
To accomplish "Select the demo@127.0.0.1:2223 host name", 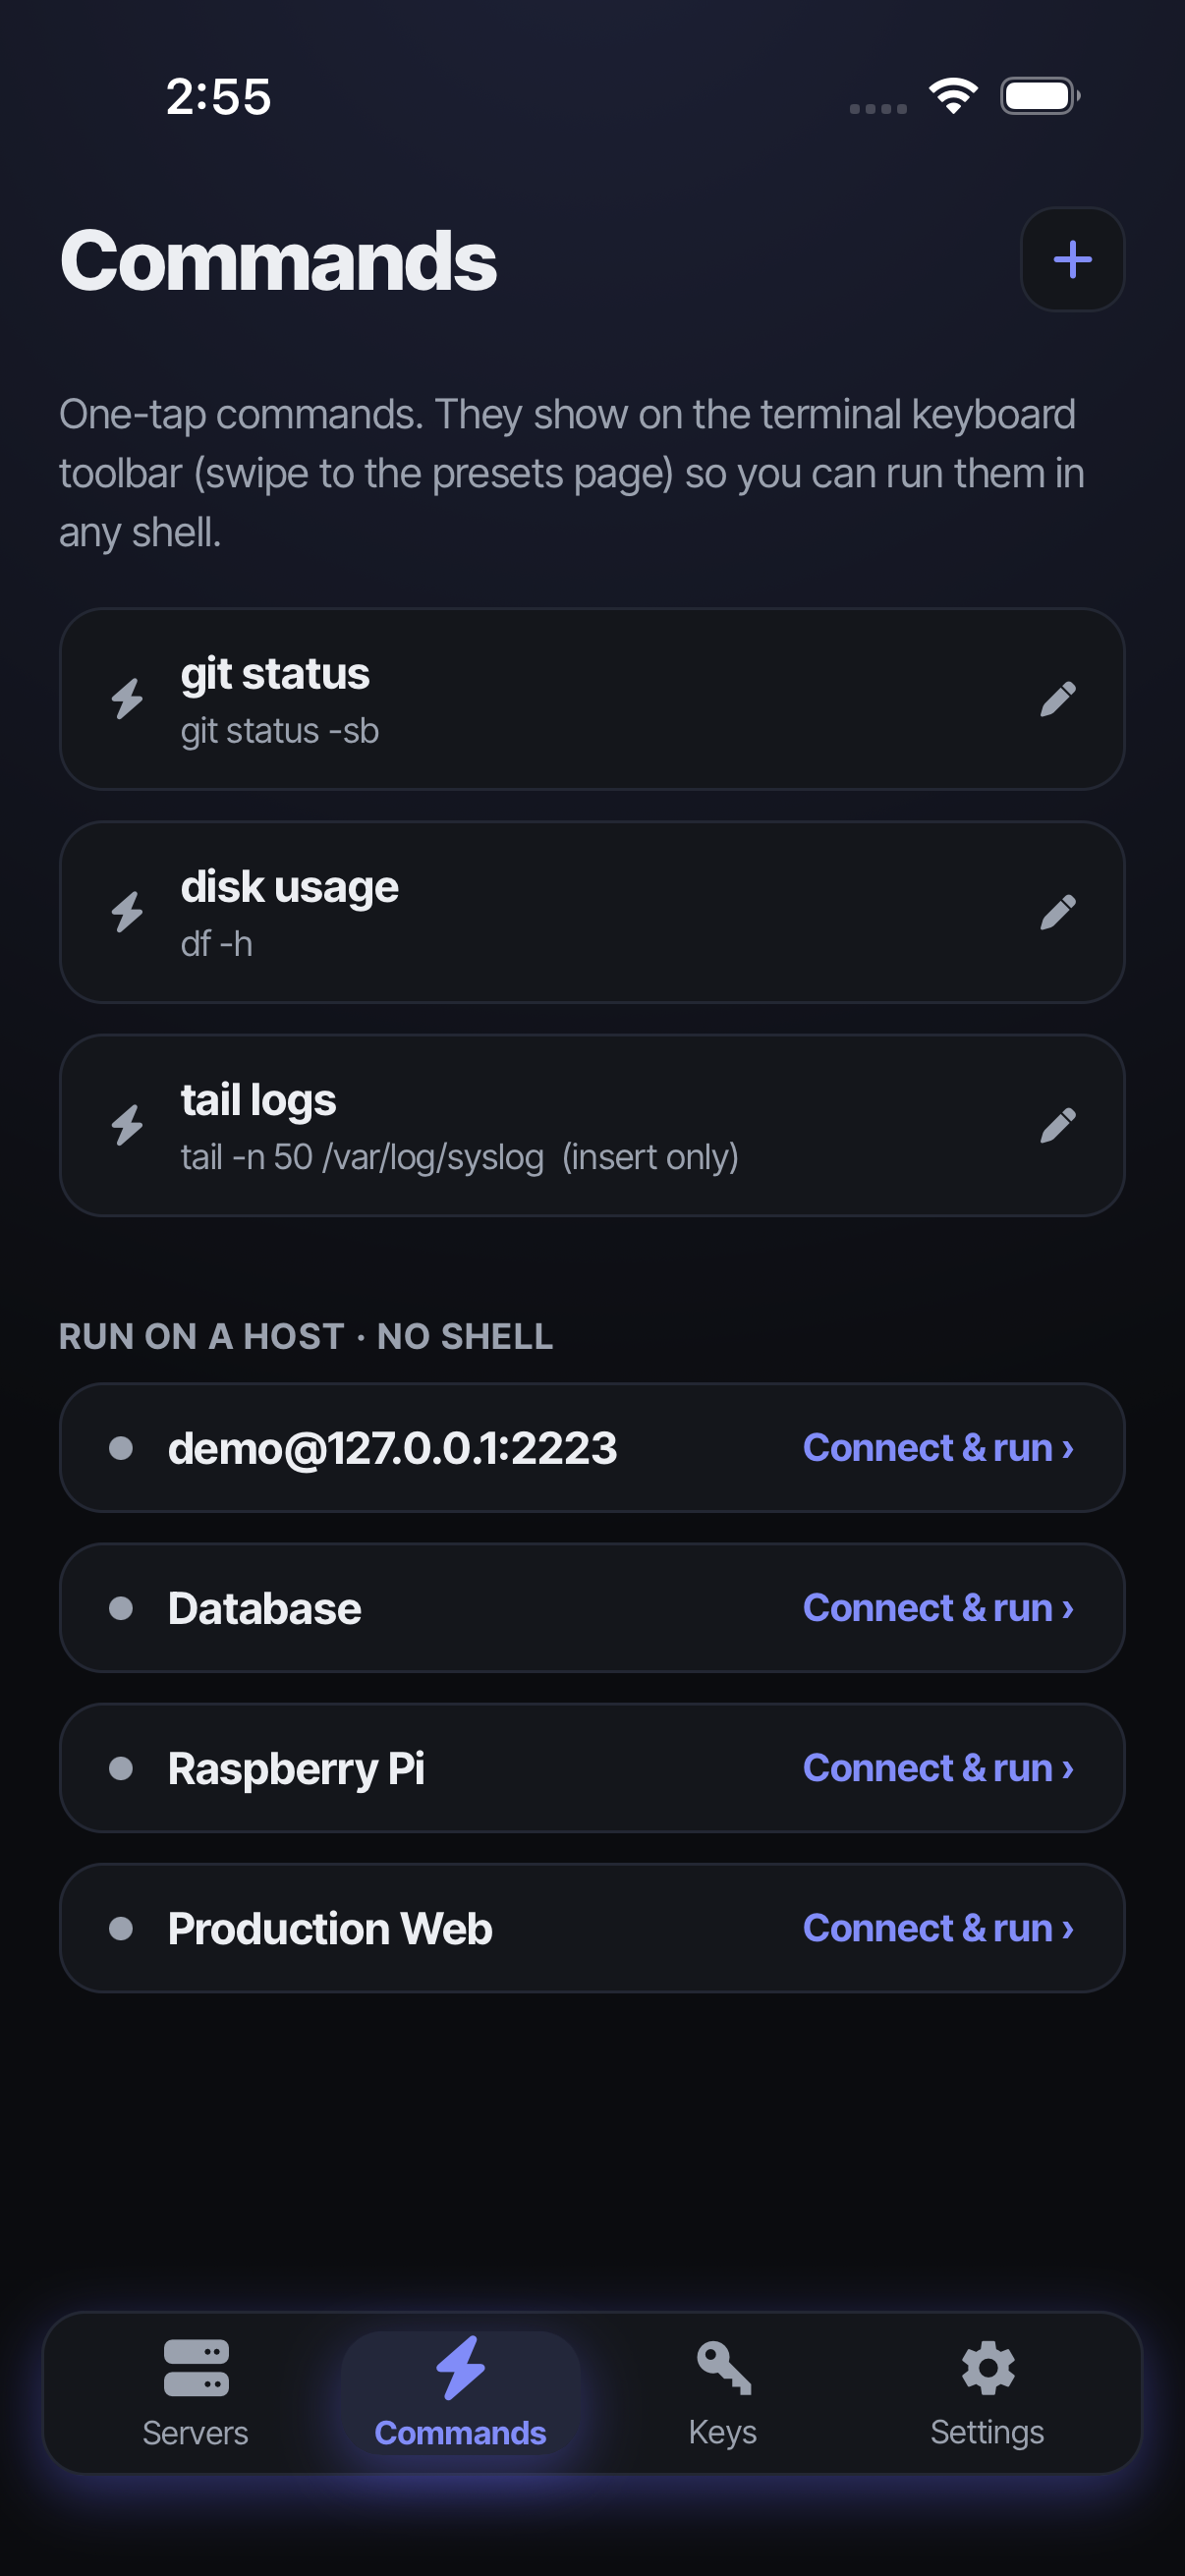I will [392, 1448].
